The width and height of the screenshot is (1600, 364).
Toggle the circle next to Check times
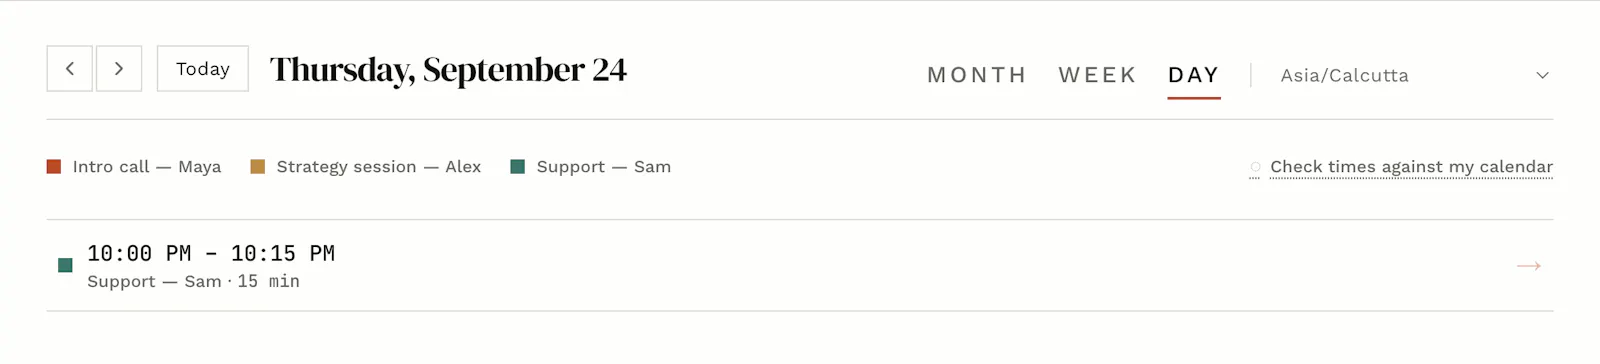[x=1255, y=167]
